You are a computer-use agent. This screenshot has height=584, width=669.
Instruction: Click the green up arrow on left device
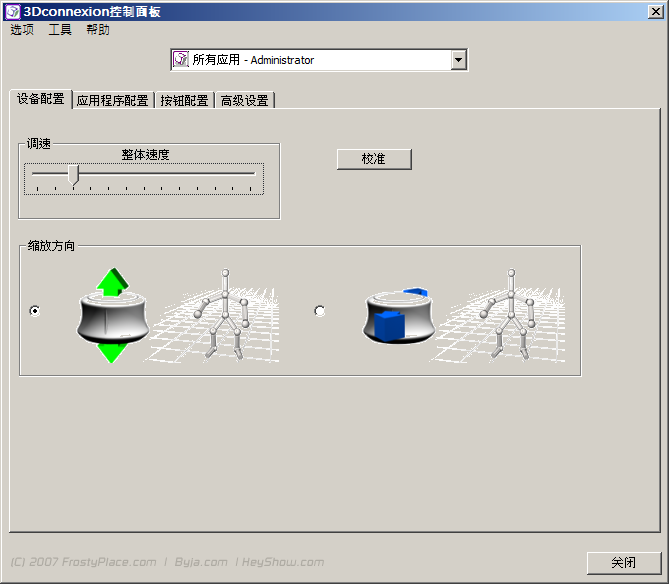click(x=113, y=280)
